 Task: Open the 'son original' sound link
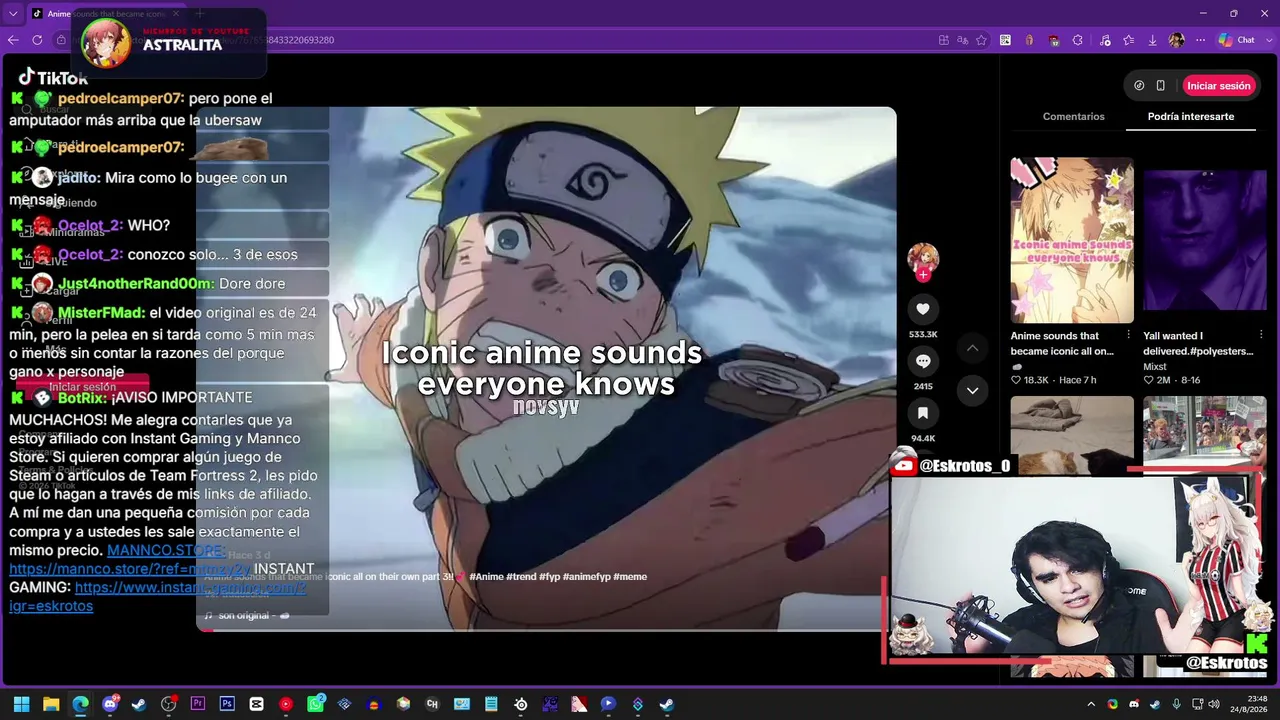(x=246, y=615)
